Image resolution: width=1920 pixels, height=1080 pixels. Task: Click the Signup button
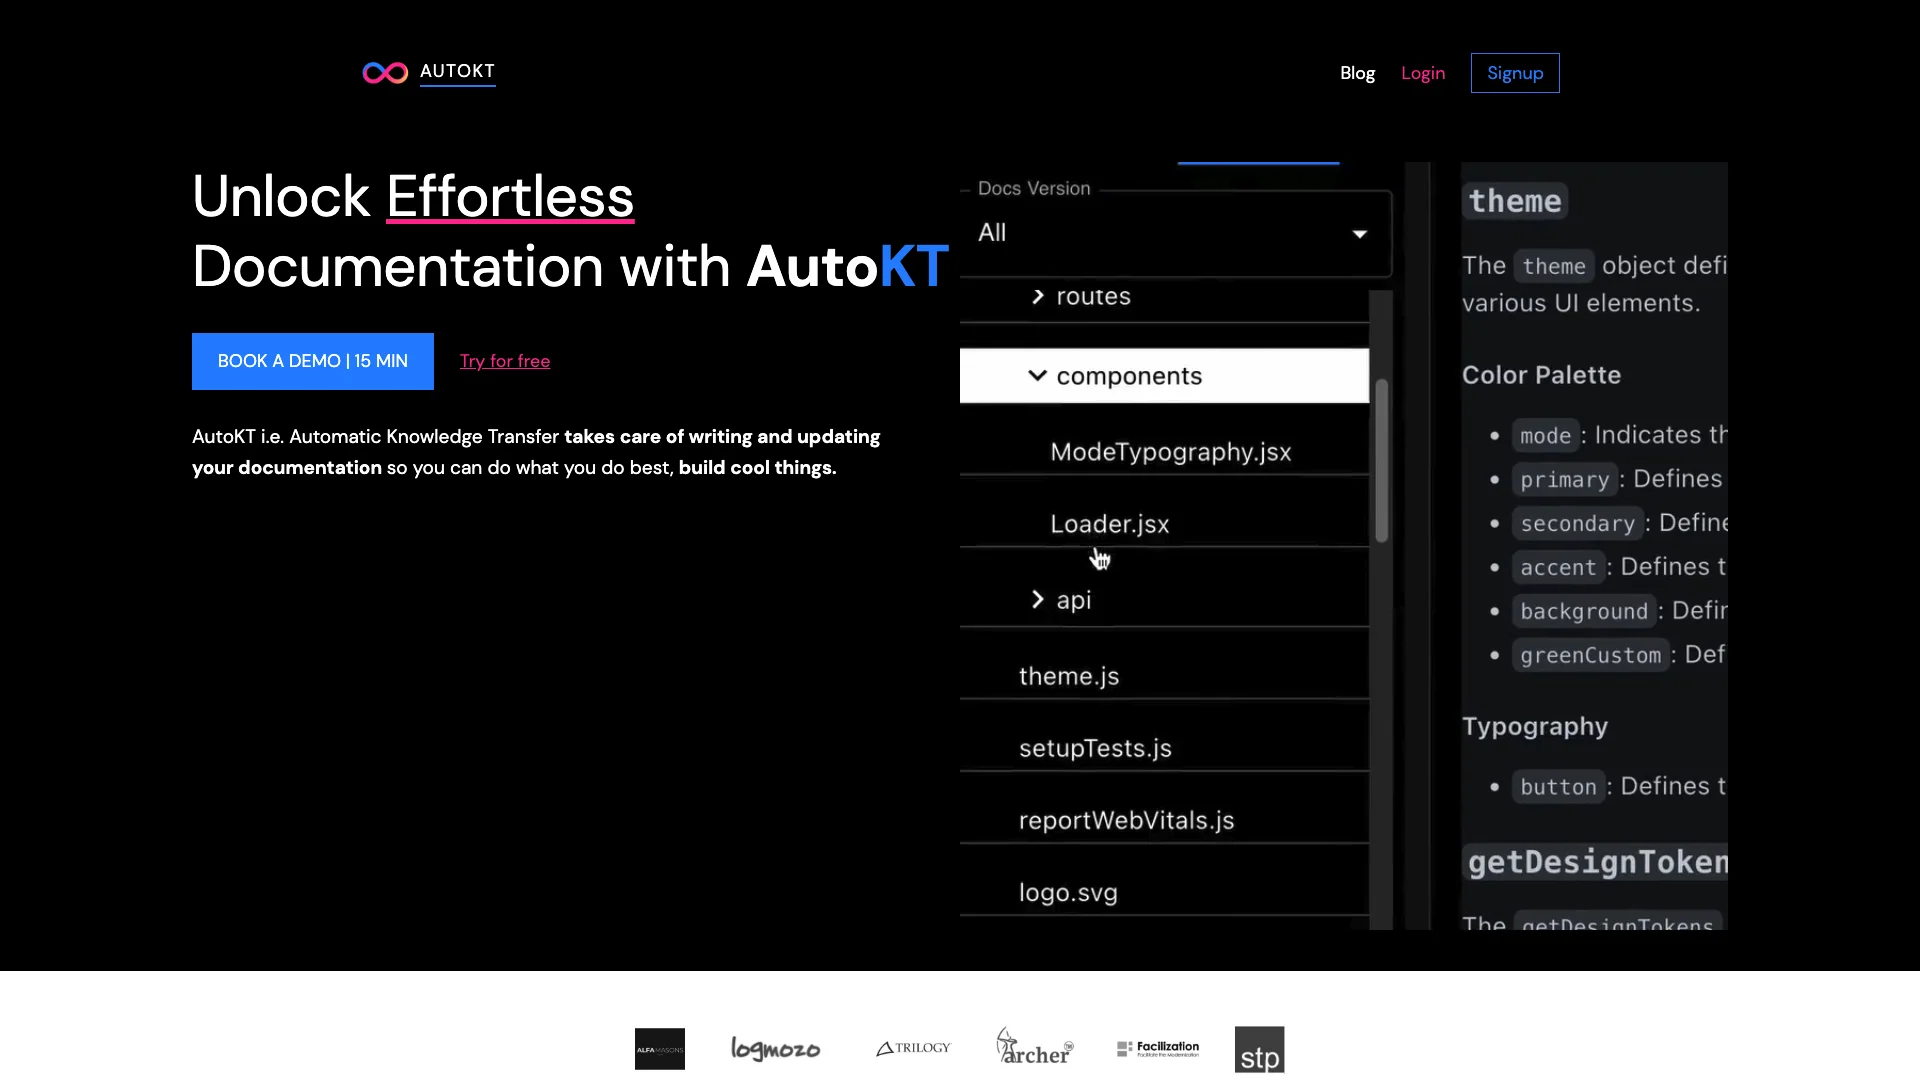coord(1515,73)
